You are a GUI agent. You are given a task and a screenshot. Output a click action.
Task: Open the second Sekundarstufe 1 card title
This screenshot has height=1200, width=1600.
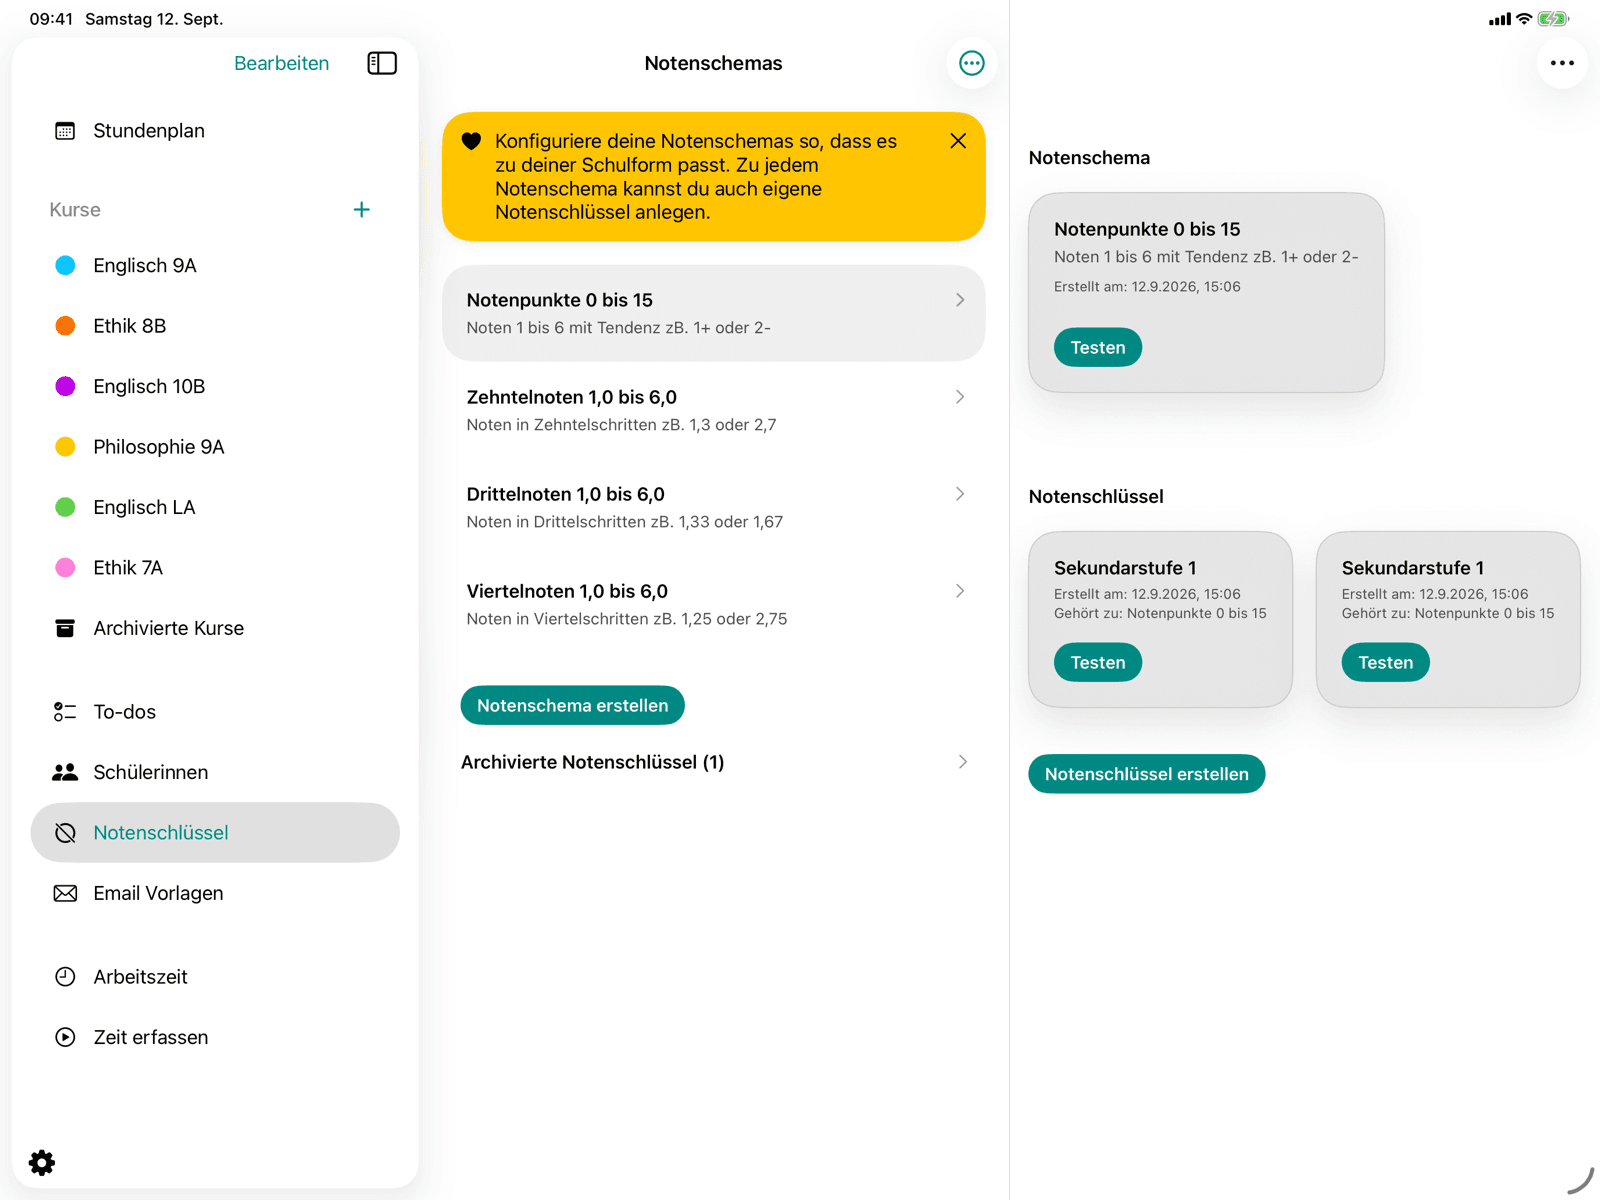point(1412,568)
